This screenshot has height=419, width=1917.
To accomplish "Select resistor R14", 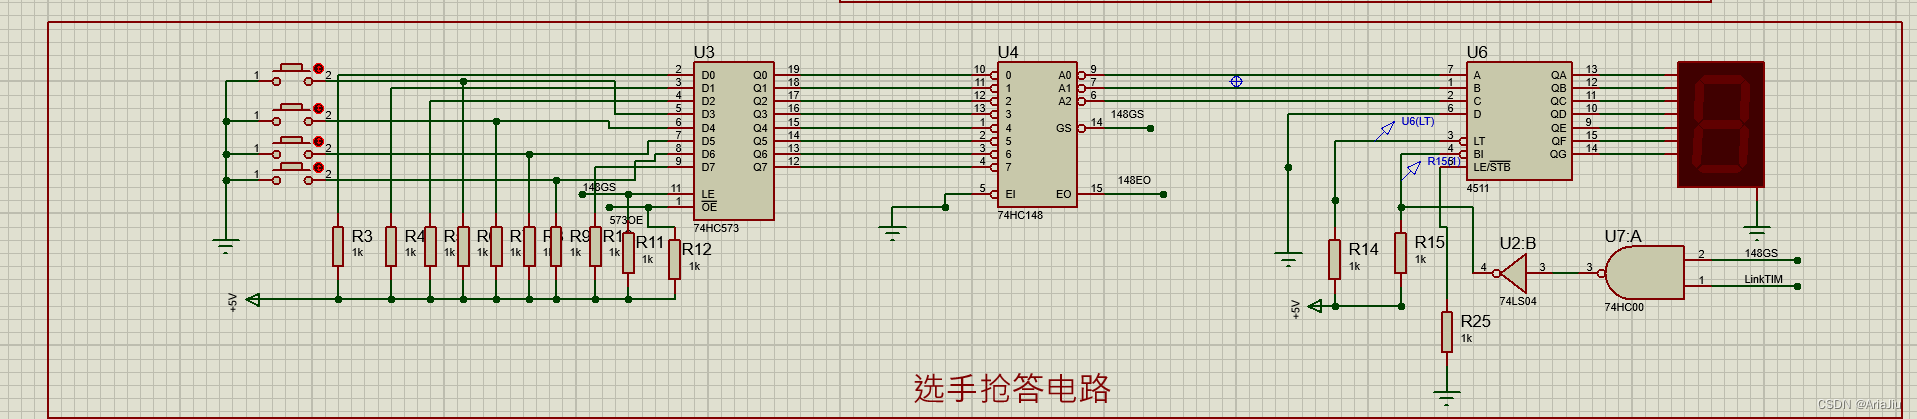I will [x=1334, y=259].
